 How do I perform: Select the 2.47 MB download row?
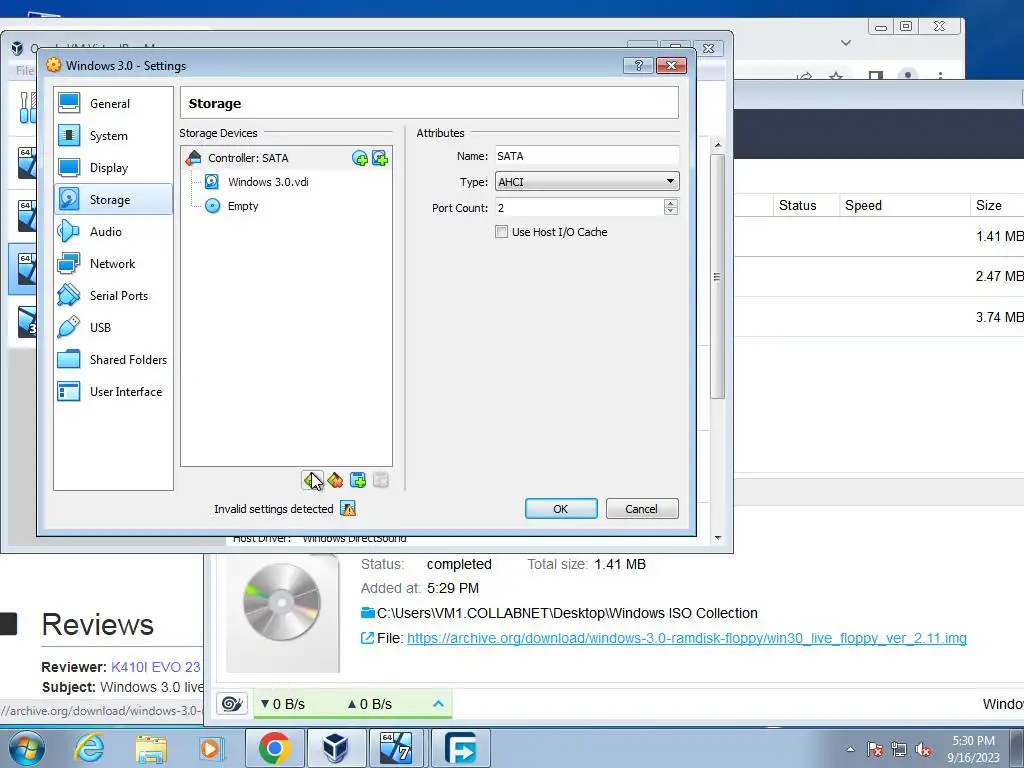[879, 276]
